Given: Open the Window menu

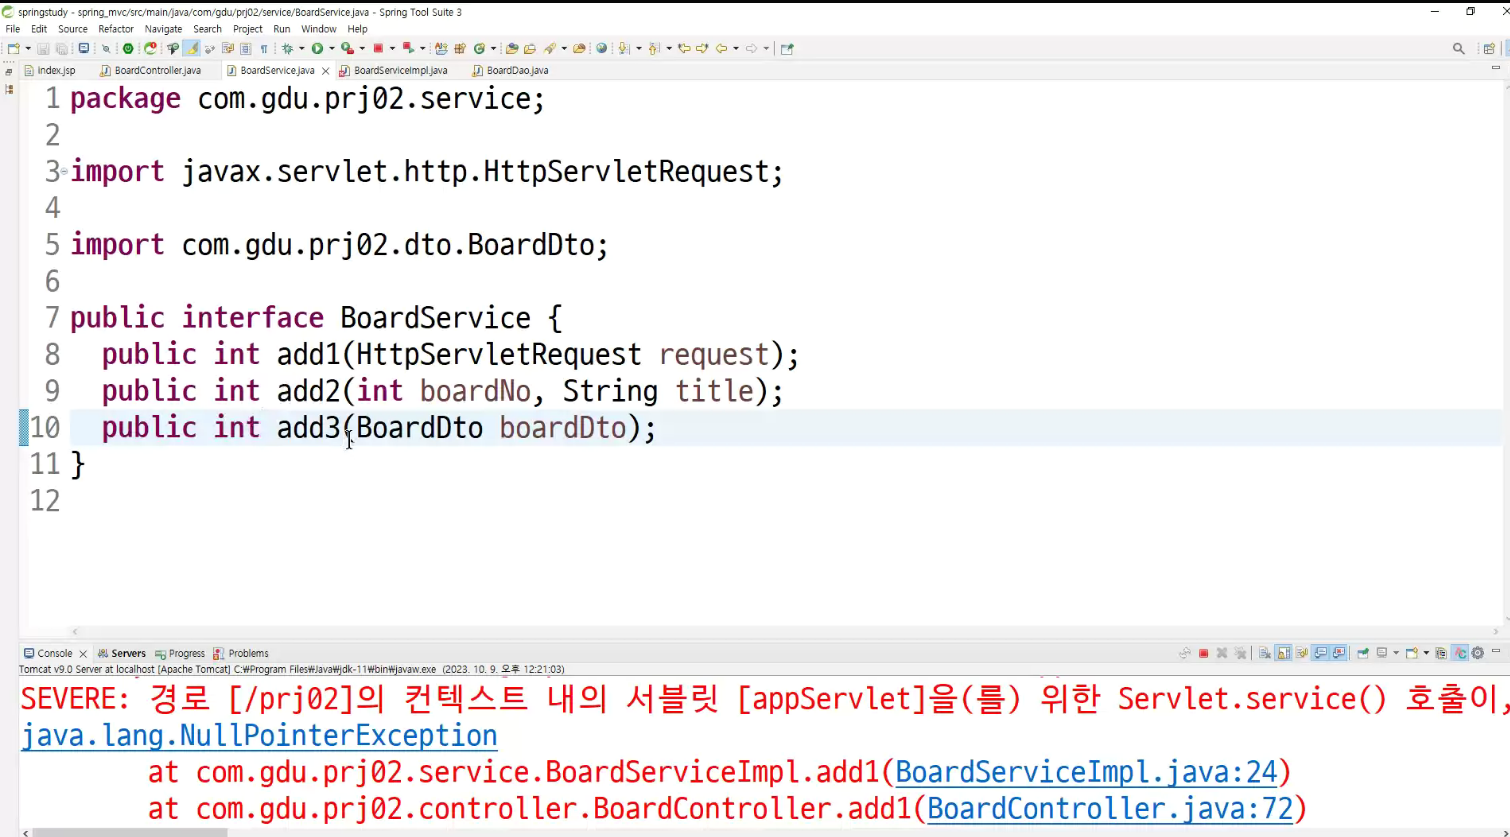Looking at the screenshot, I should point(319,29).
